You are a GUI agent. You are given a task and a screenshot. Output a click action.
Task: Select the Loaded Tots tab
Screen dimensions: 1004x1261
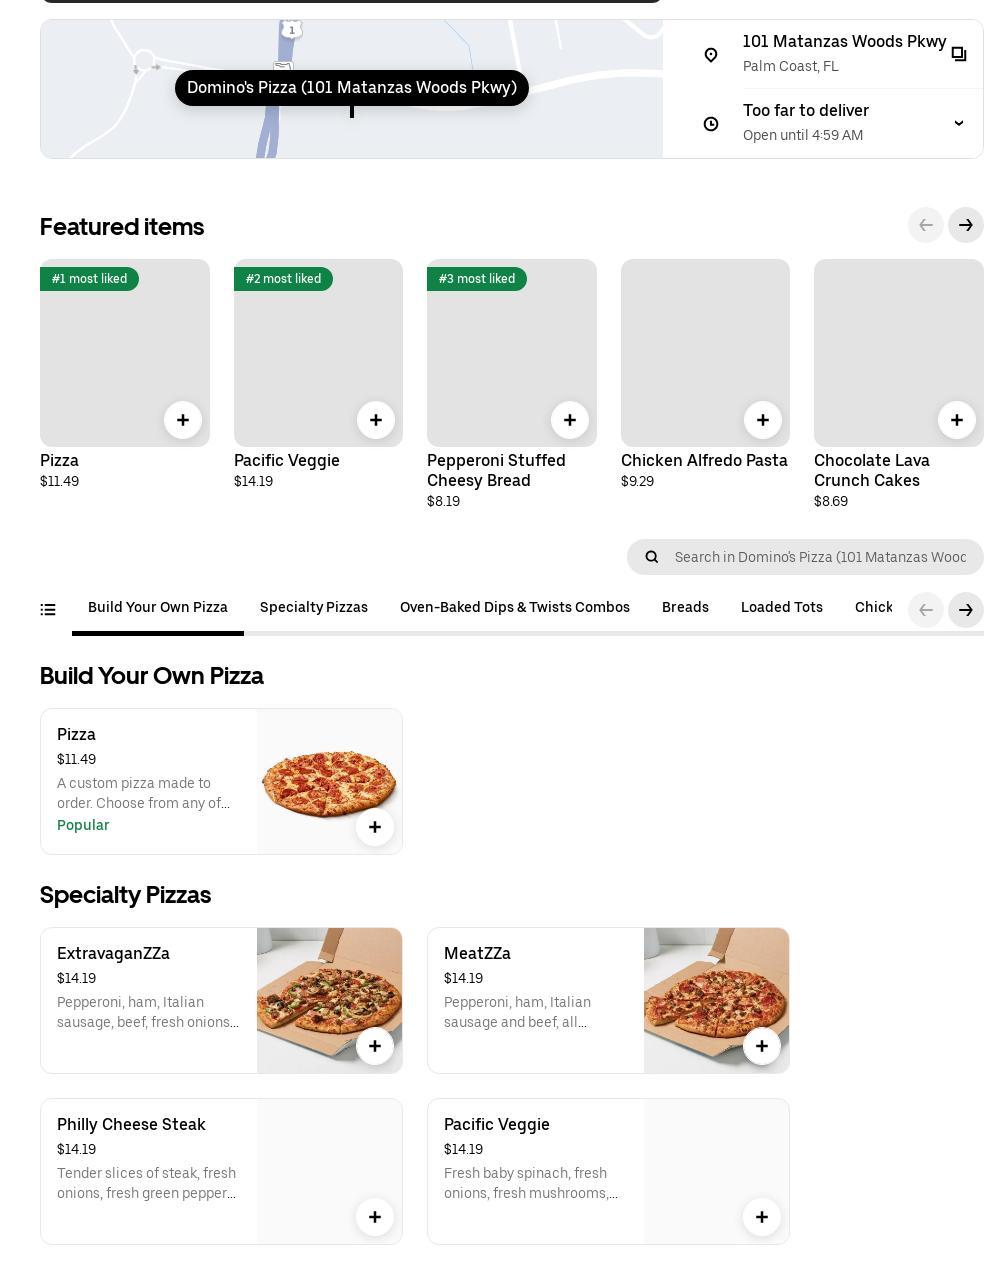(782, 608)
